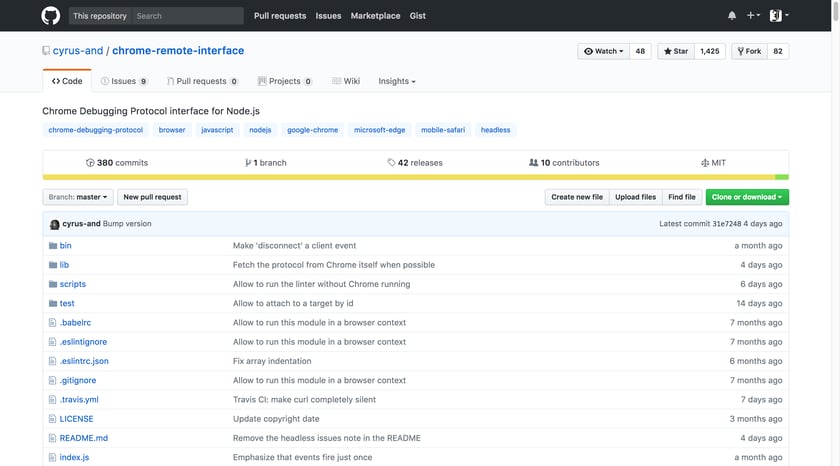Screen dimensions: 840x466
Task: Click Create new file
Action: (577, 197)
